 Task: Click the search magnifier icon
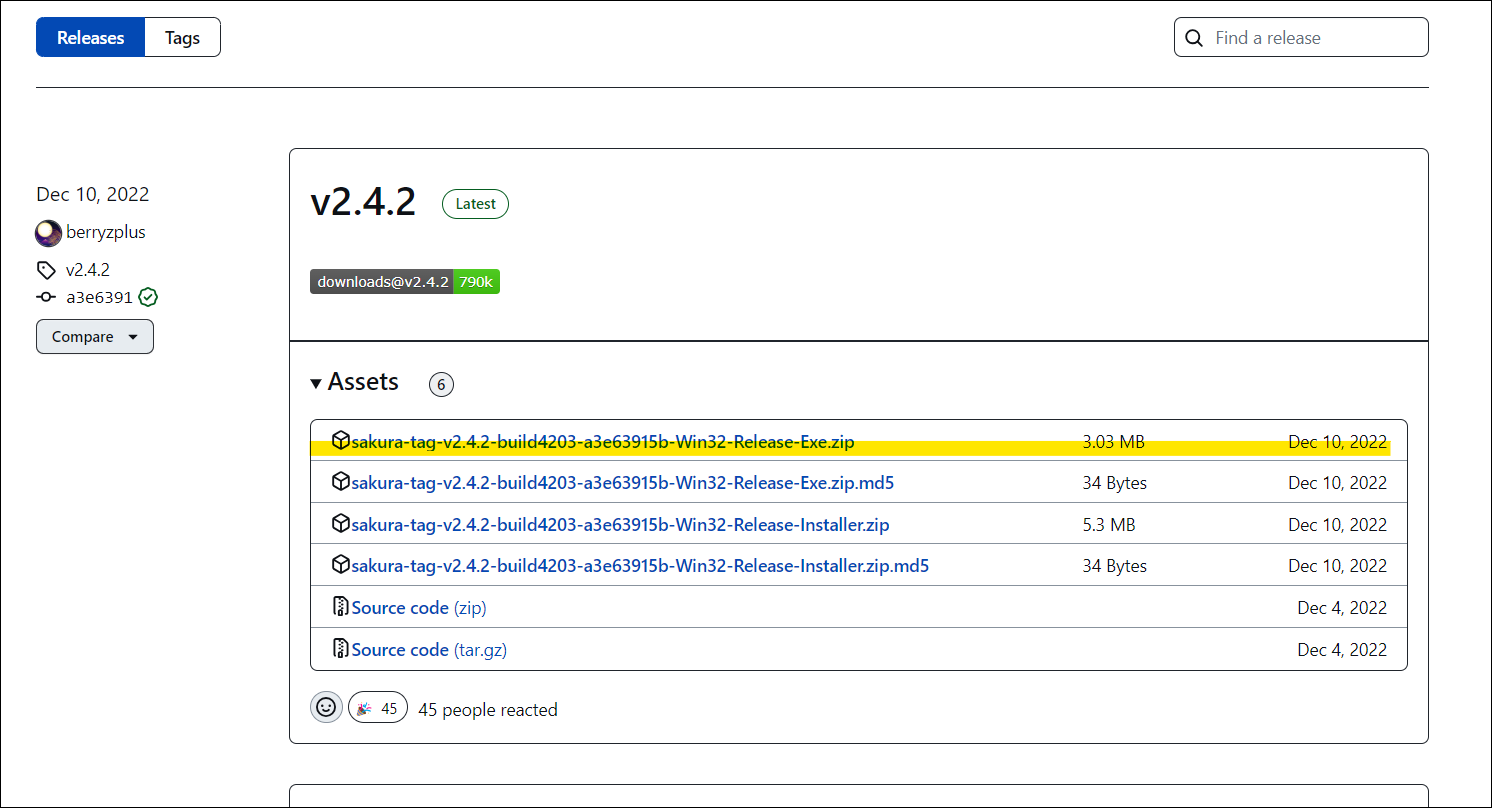(x=1193, y=38)
